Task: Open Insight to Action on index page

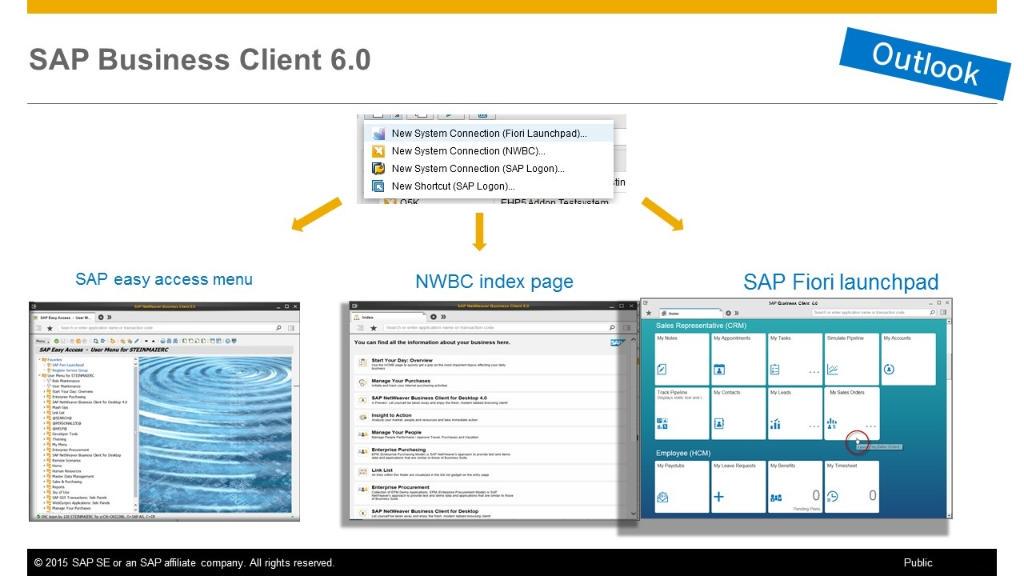Action: (391, 415)
